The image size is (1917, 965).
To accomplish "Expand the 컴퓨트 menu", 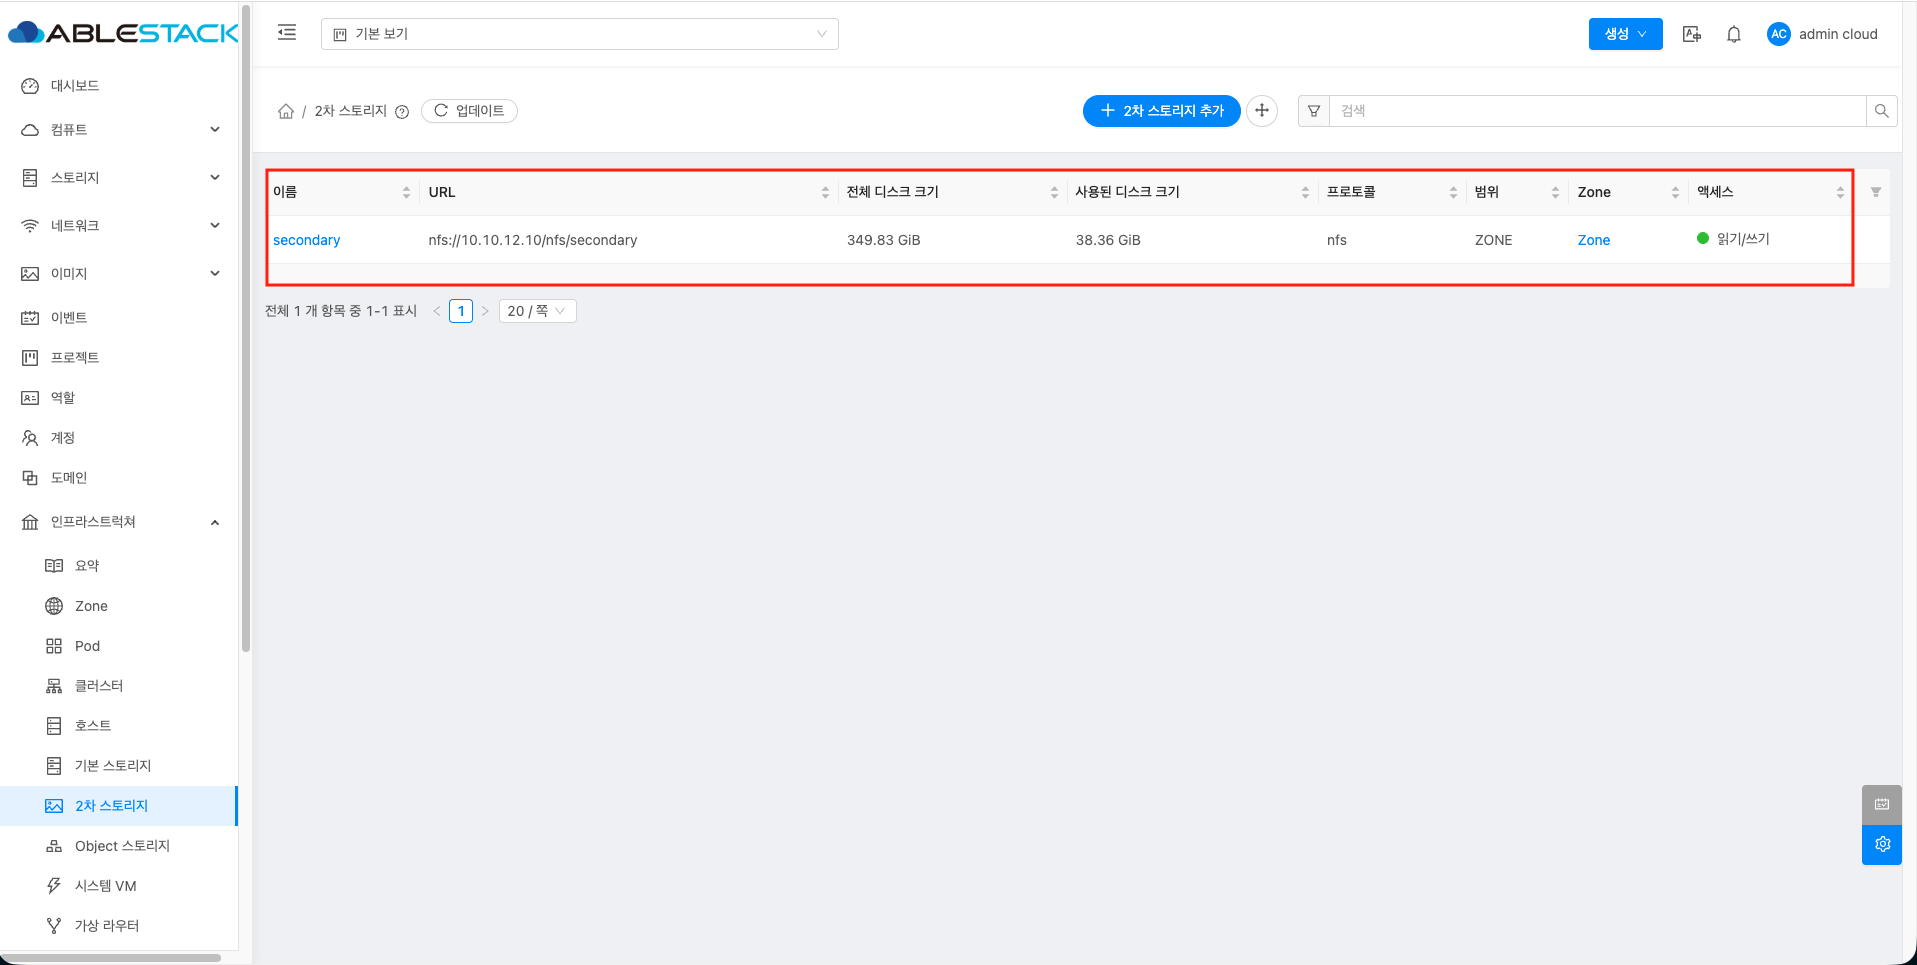I will tap(120, 130).
